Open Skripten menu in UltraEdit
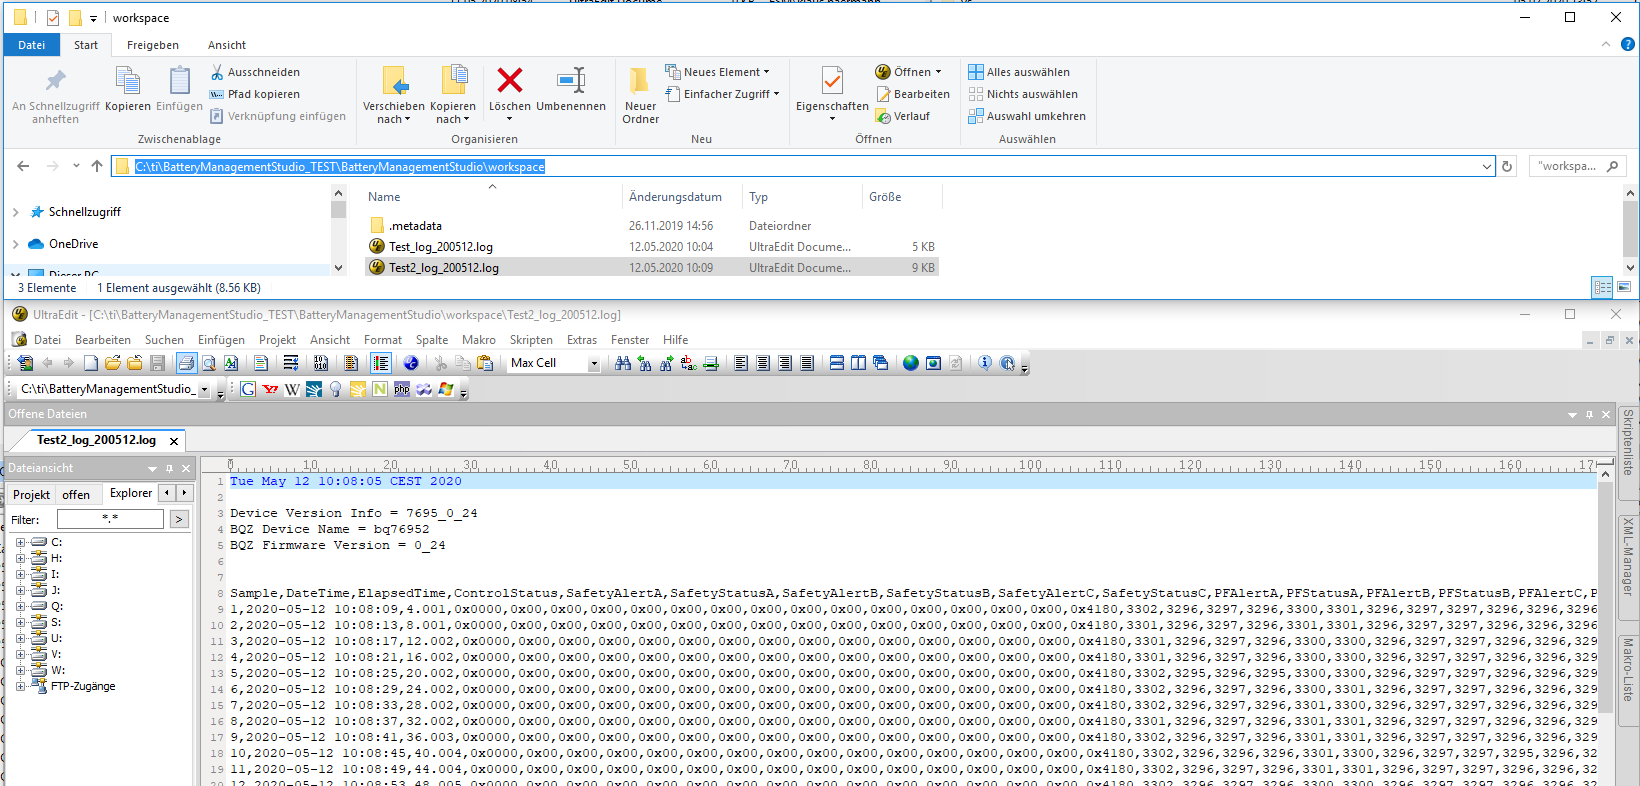The height and width of the screenshot is (786, 1640). [x=531, y=340]
